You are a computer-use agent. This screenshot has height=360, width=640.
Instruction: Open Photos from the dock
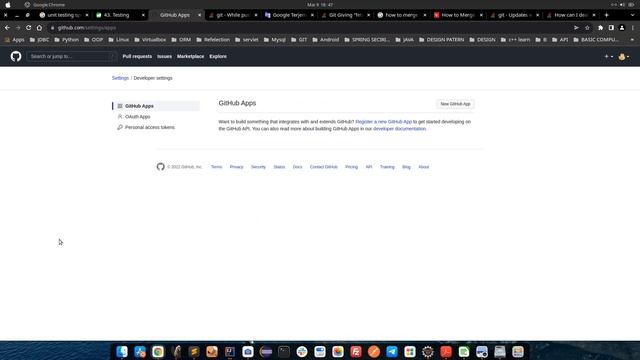click(338, 351)
